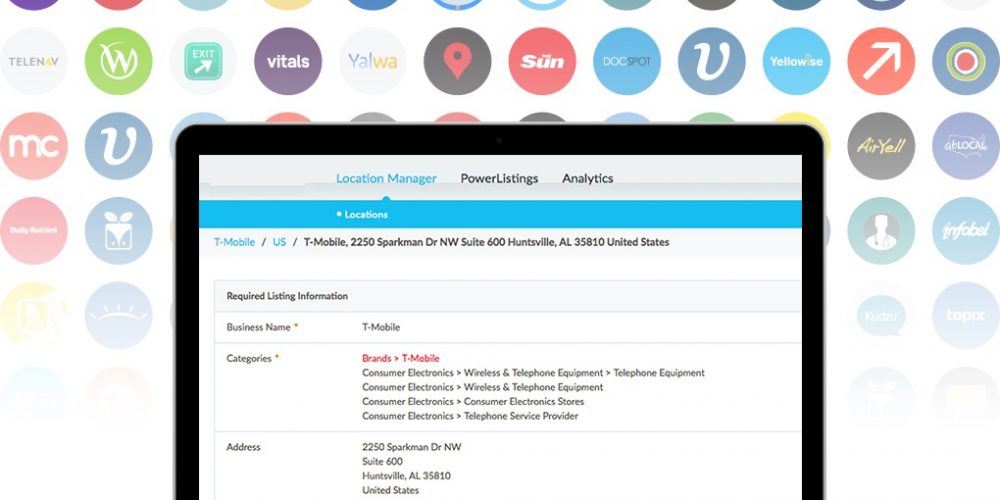Viewport: 1000px width, 500px height.
Task: Click the Telenav publisher icon
Action: (x=33, y=61)
